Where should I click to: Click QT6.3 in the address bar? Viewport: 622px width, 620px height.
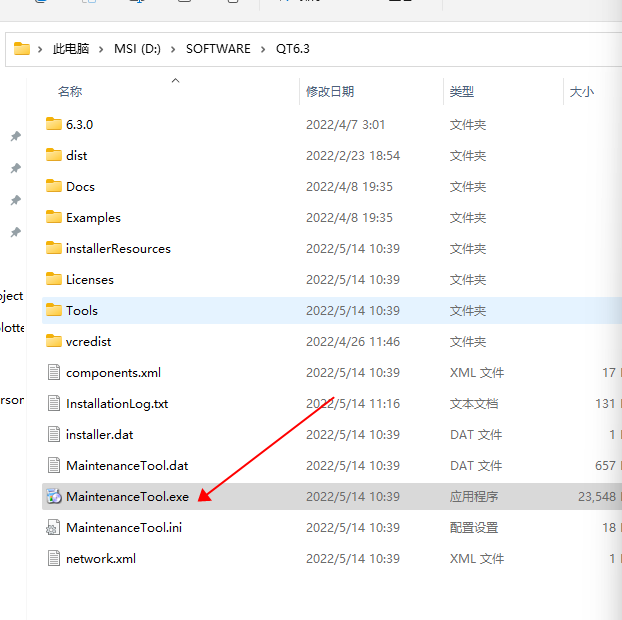(293, 49)
